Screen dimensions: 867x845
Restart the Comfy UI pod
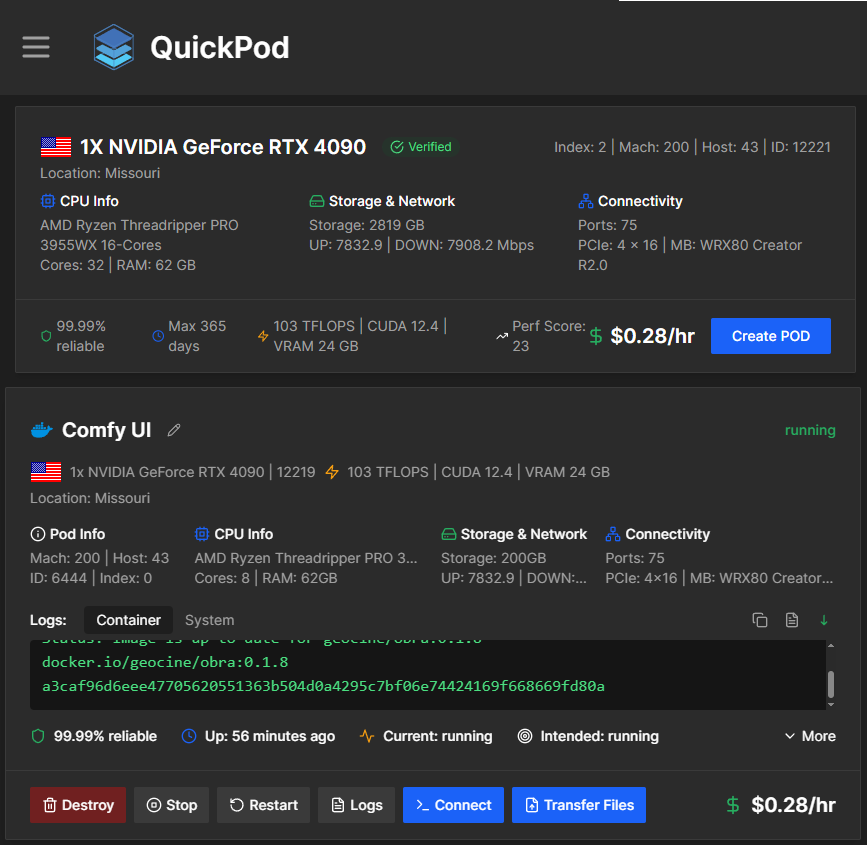pos(263,805)
